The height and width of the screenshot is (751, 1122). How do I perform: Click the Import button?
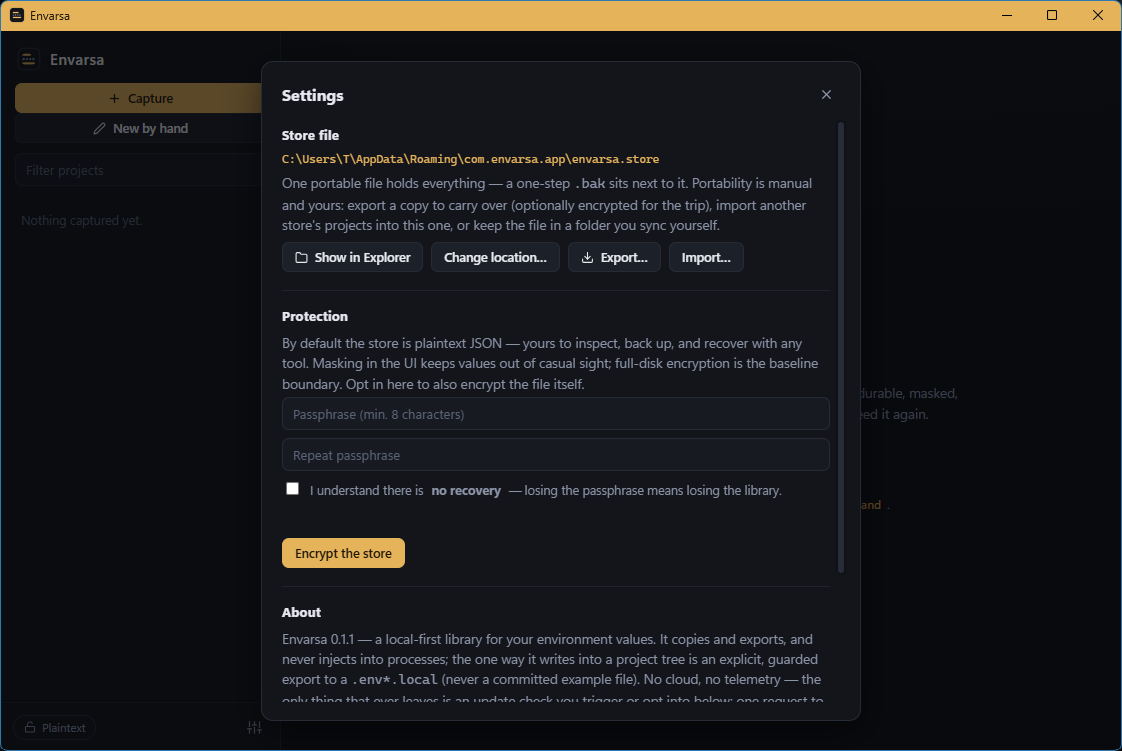click(706, 257)
